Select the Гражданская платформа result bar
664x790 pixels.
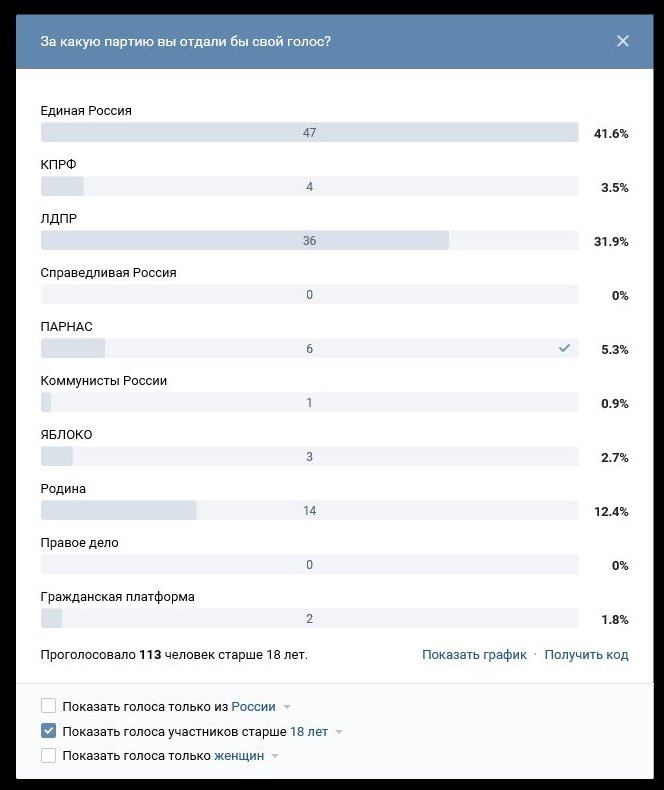point(309,618)
